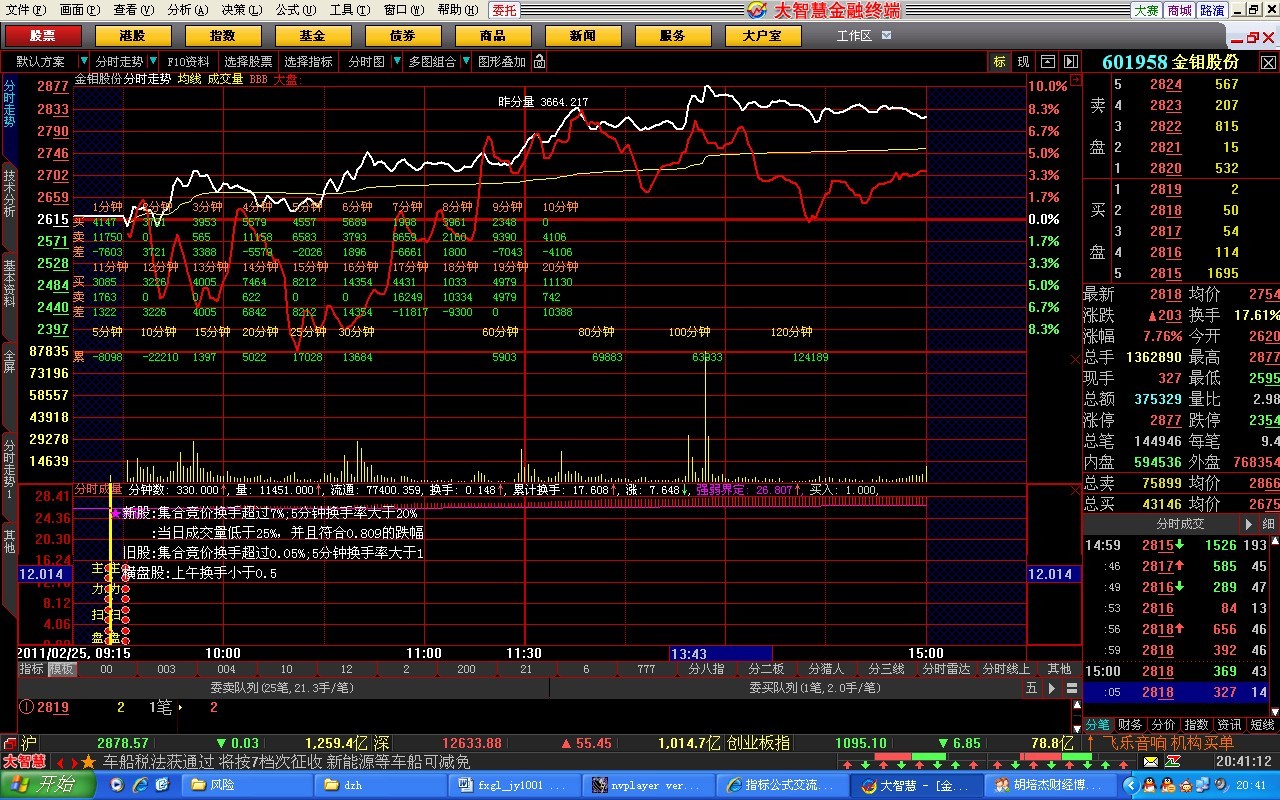The width and height of the screenshot is (1280, 800).
Task: Open the 大户室 section
Action: point(763,36)
